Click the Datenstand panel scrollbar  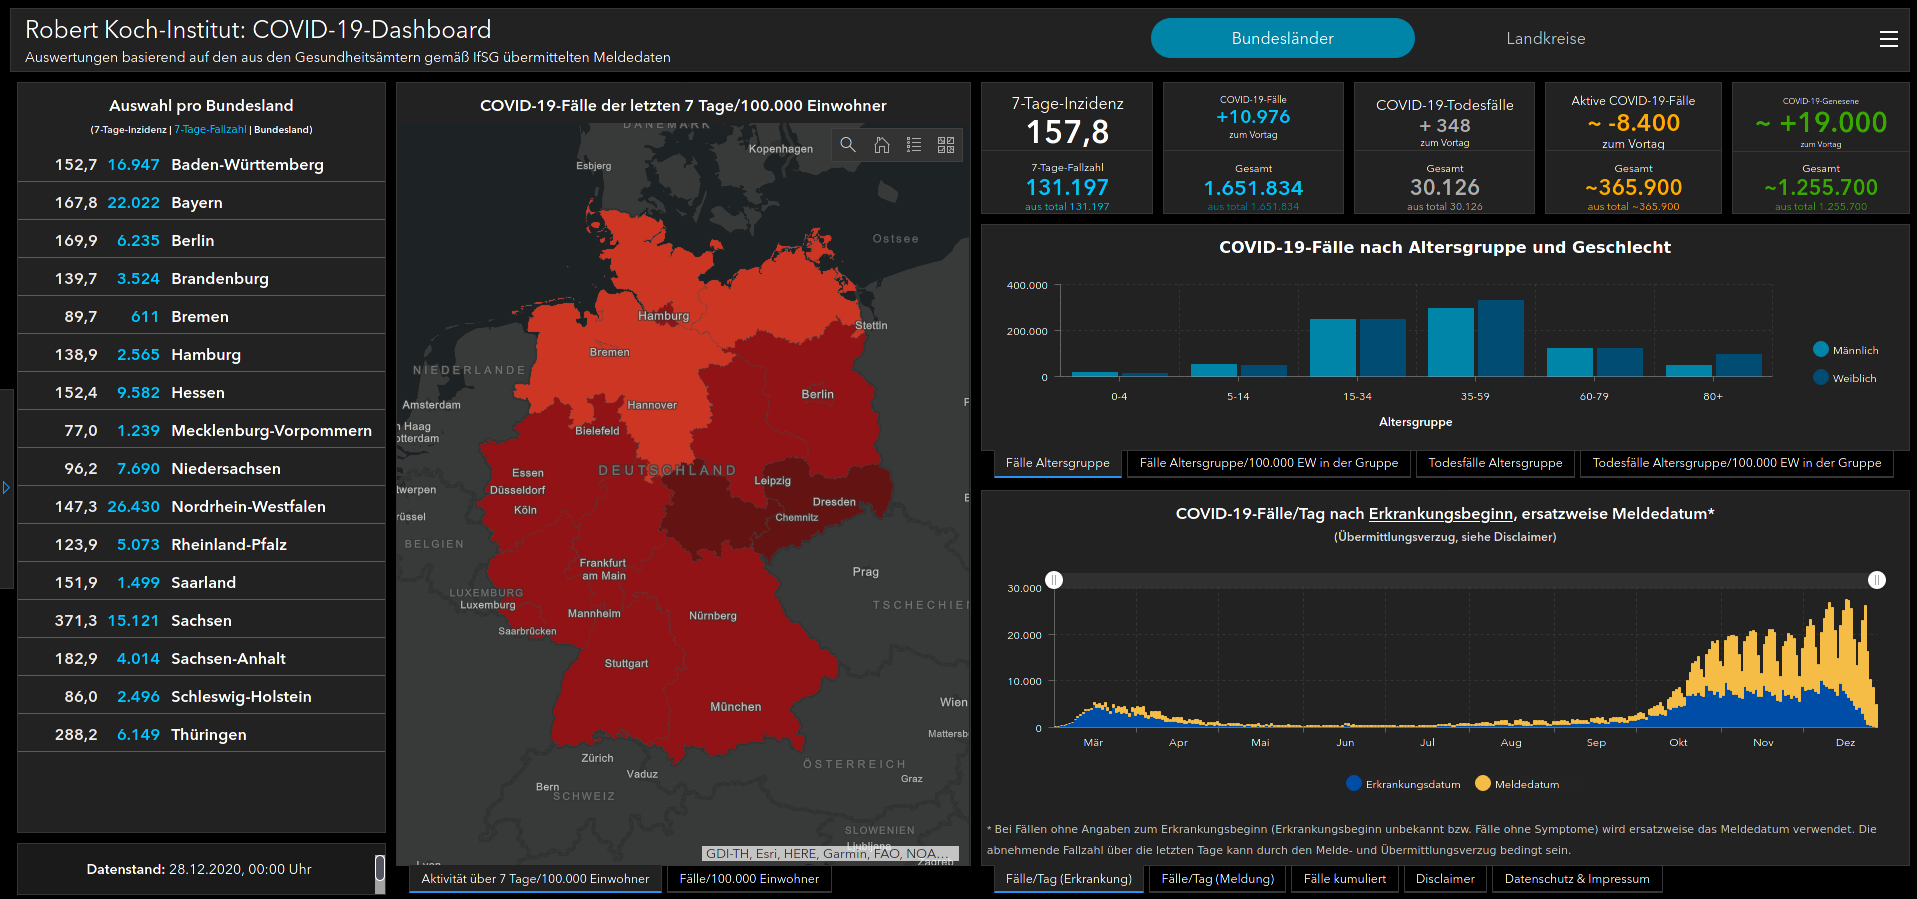coord(380,870)
